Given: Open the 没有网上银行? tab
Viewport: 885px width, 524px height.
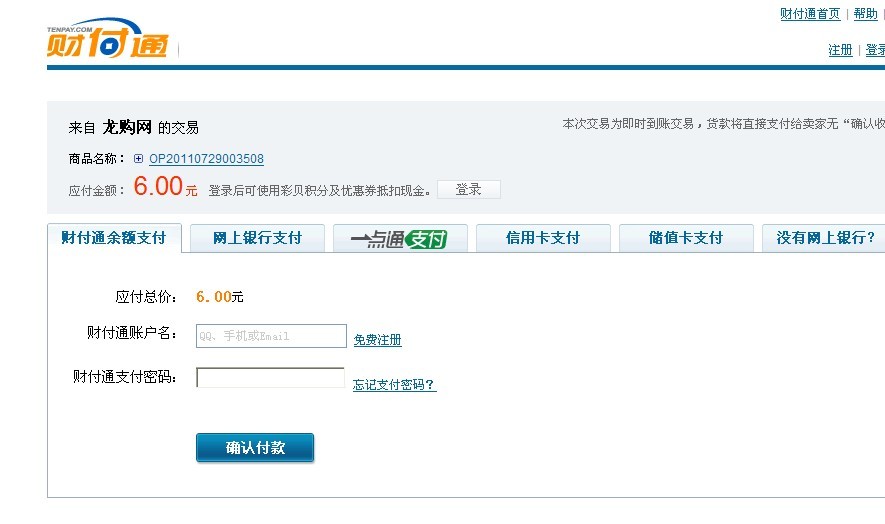Looking at the screenshot, I should tap(824, 238).
